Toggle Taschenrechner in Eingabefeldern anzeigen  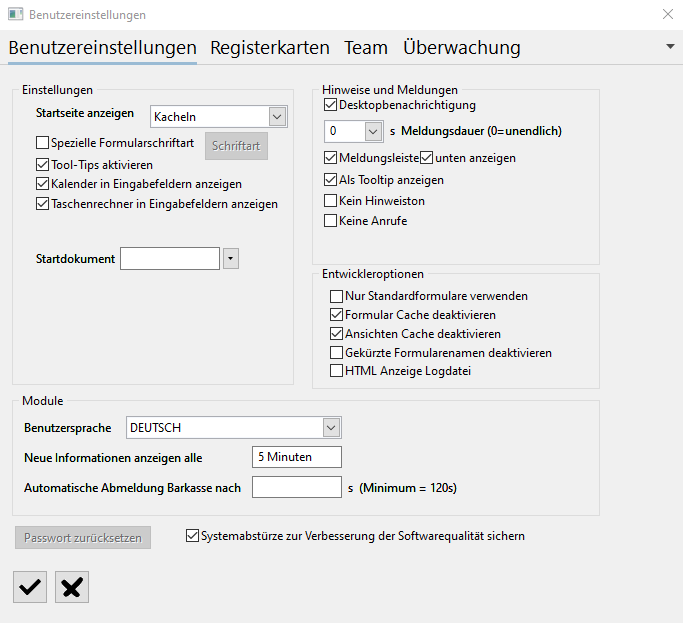(42, 203)
